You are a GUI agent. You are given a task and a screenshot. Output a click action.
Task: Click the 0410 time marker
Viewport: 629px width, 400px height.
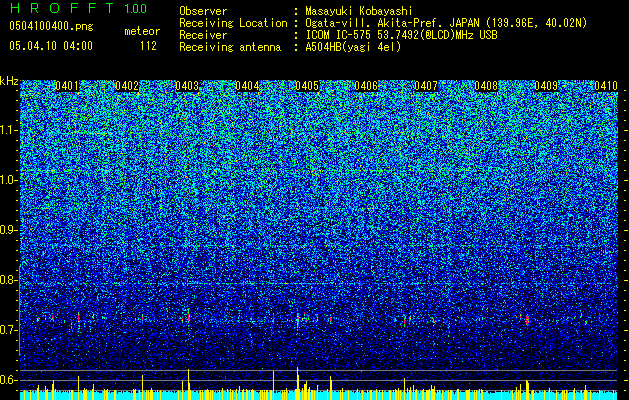[x=606, y=86]
